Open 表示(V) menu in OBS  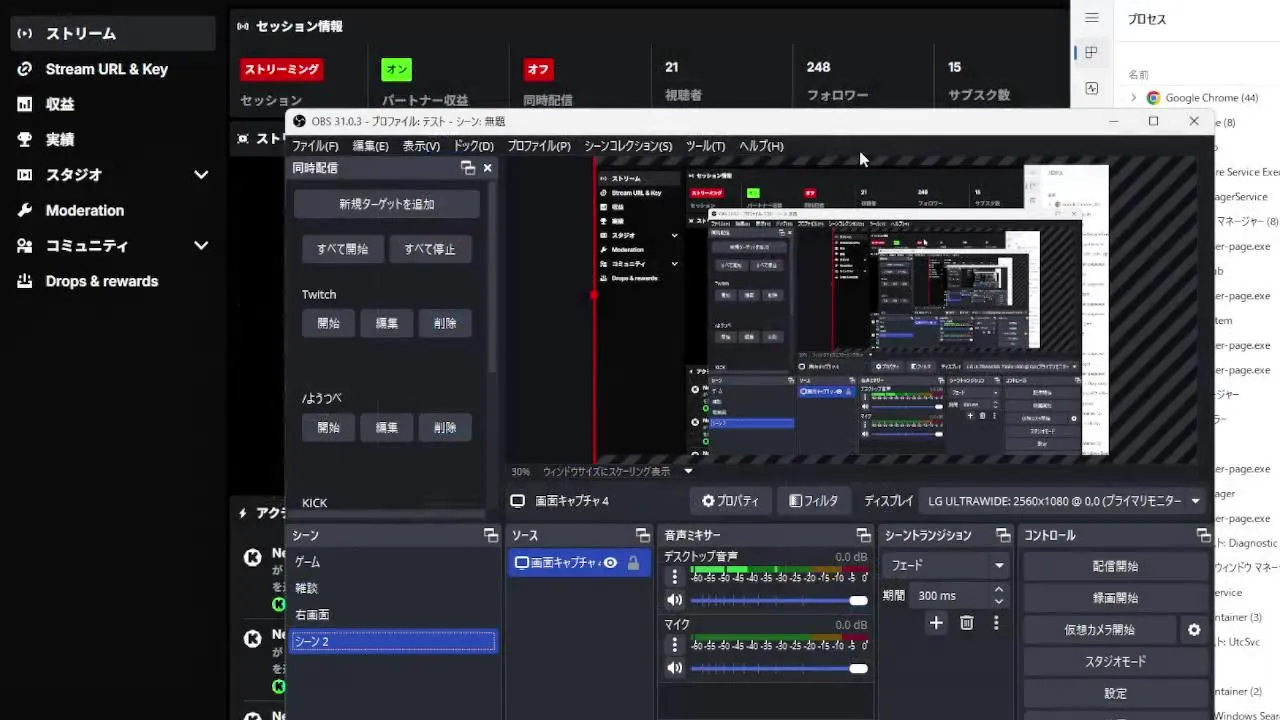tap(421, 146)
